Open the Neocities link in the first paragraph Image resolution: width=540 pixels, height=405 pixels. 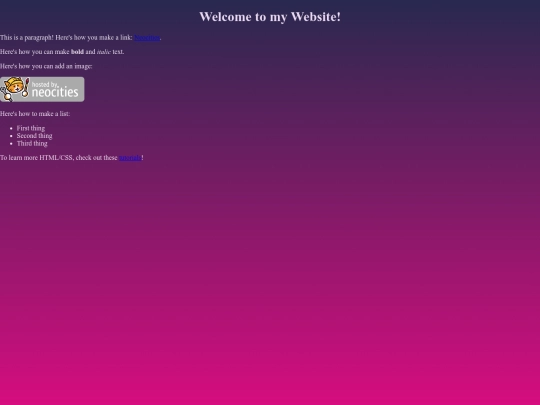tap(147, 38)
